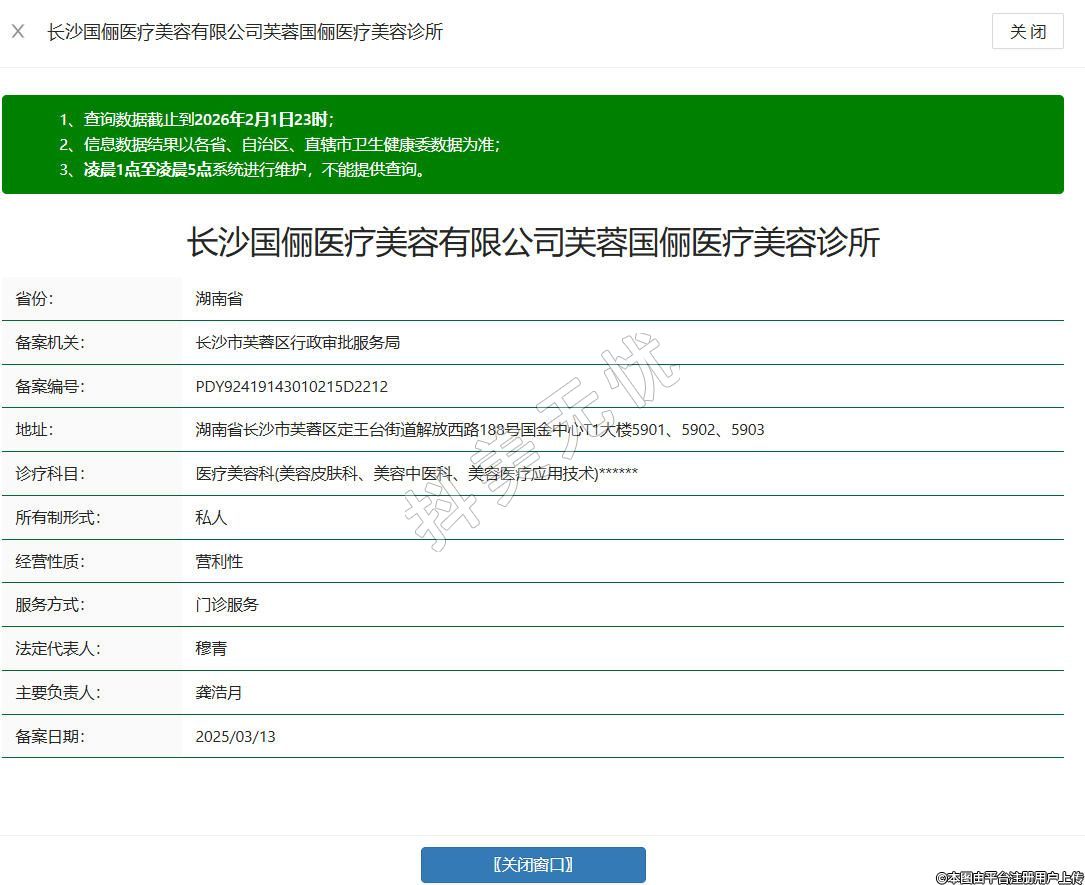Click the 营利性 business nature value
Screen dimensions: 1085x885
(219, 561)
